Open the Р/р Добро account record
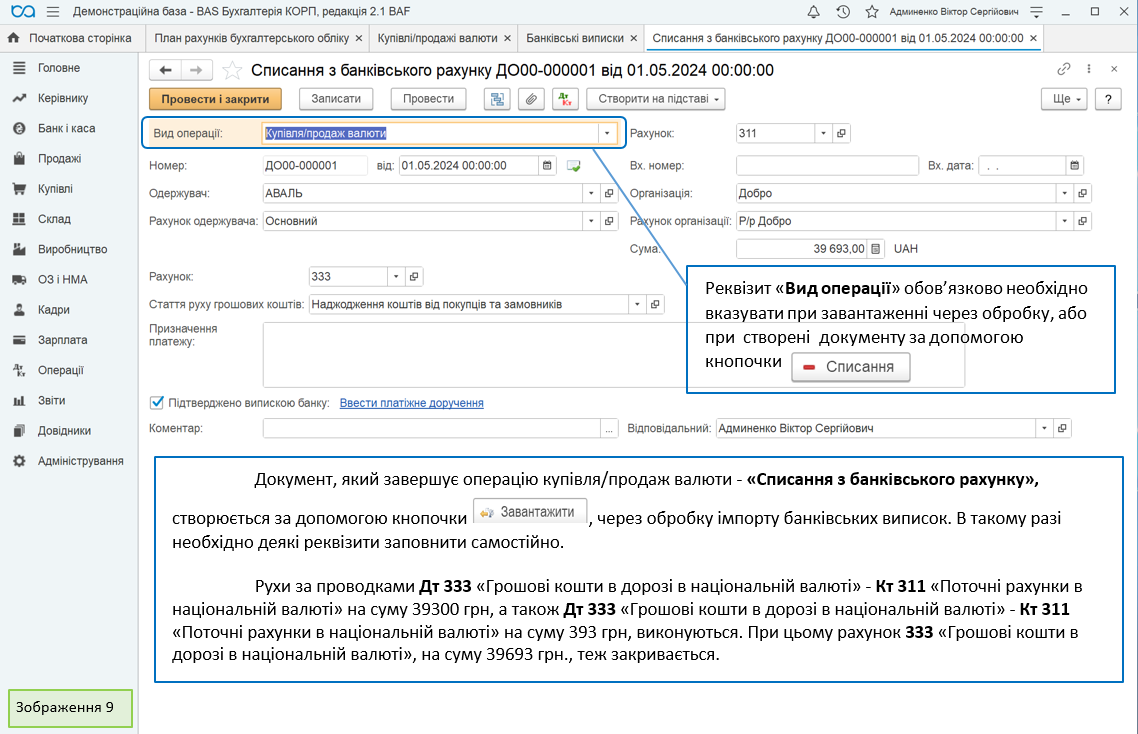 1082,221
